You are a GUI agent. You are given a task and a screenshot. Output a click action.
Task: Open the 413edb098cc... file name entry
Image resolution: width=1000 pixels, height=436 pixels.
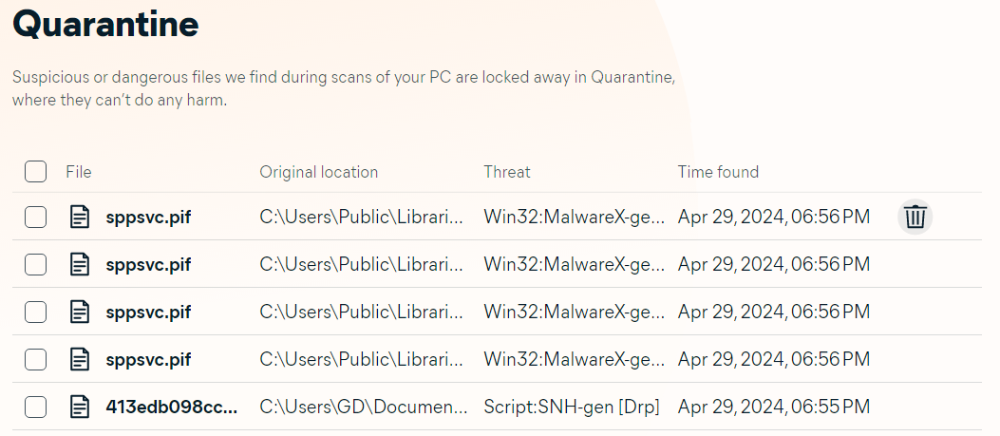click(x=172, y=406)
